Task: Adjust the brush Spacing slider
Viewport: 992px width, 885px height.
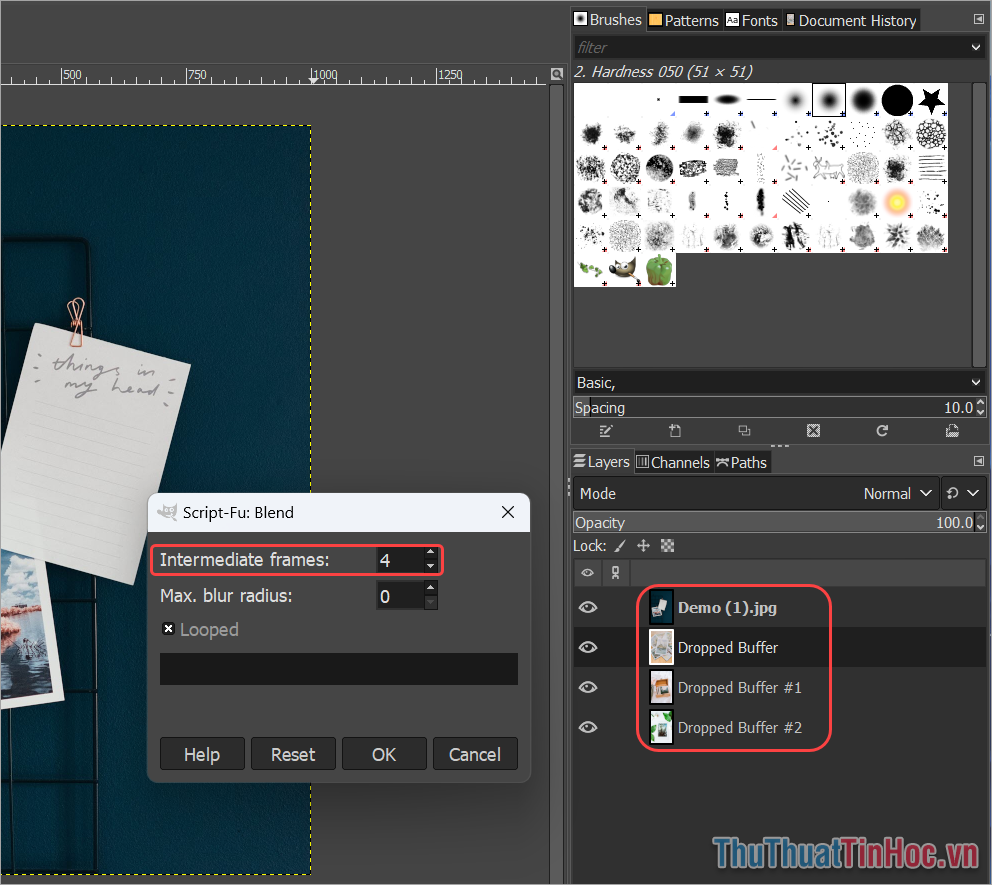Action: pyautogui.click(x=774, y=407)
